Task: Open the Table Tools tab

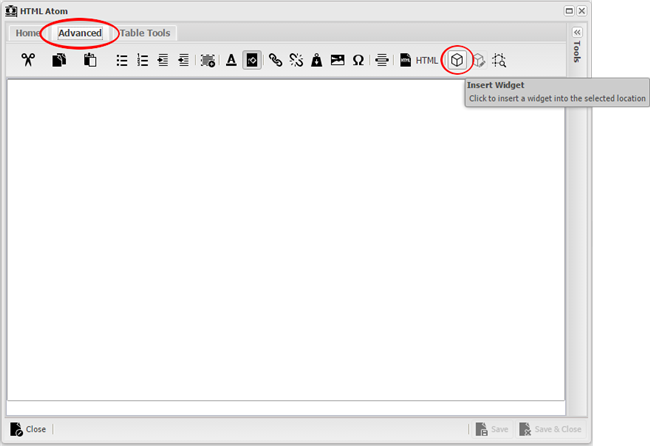Action: coord(145,33)
